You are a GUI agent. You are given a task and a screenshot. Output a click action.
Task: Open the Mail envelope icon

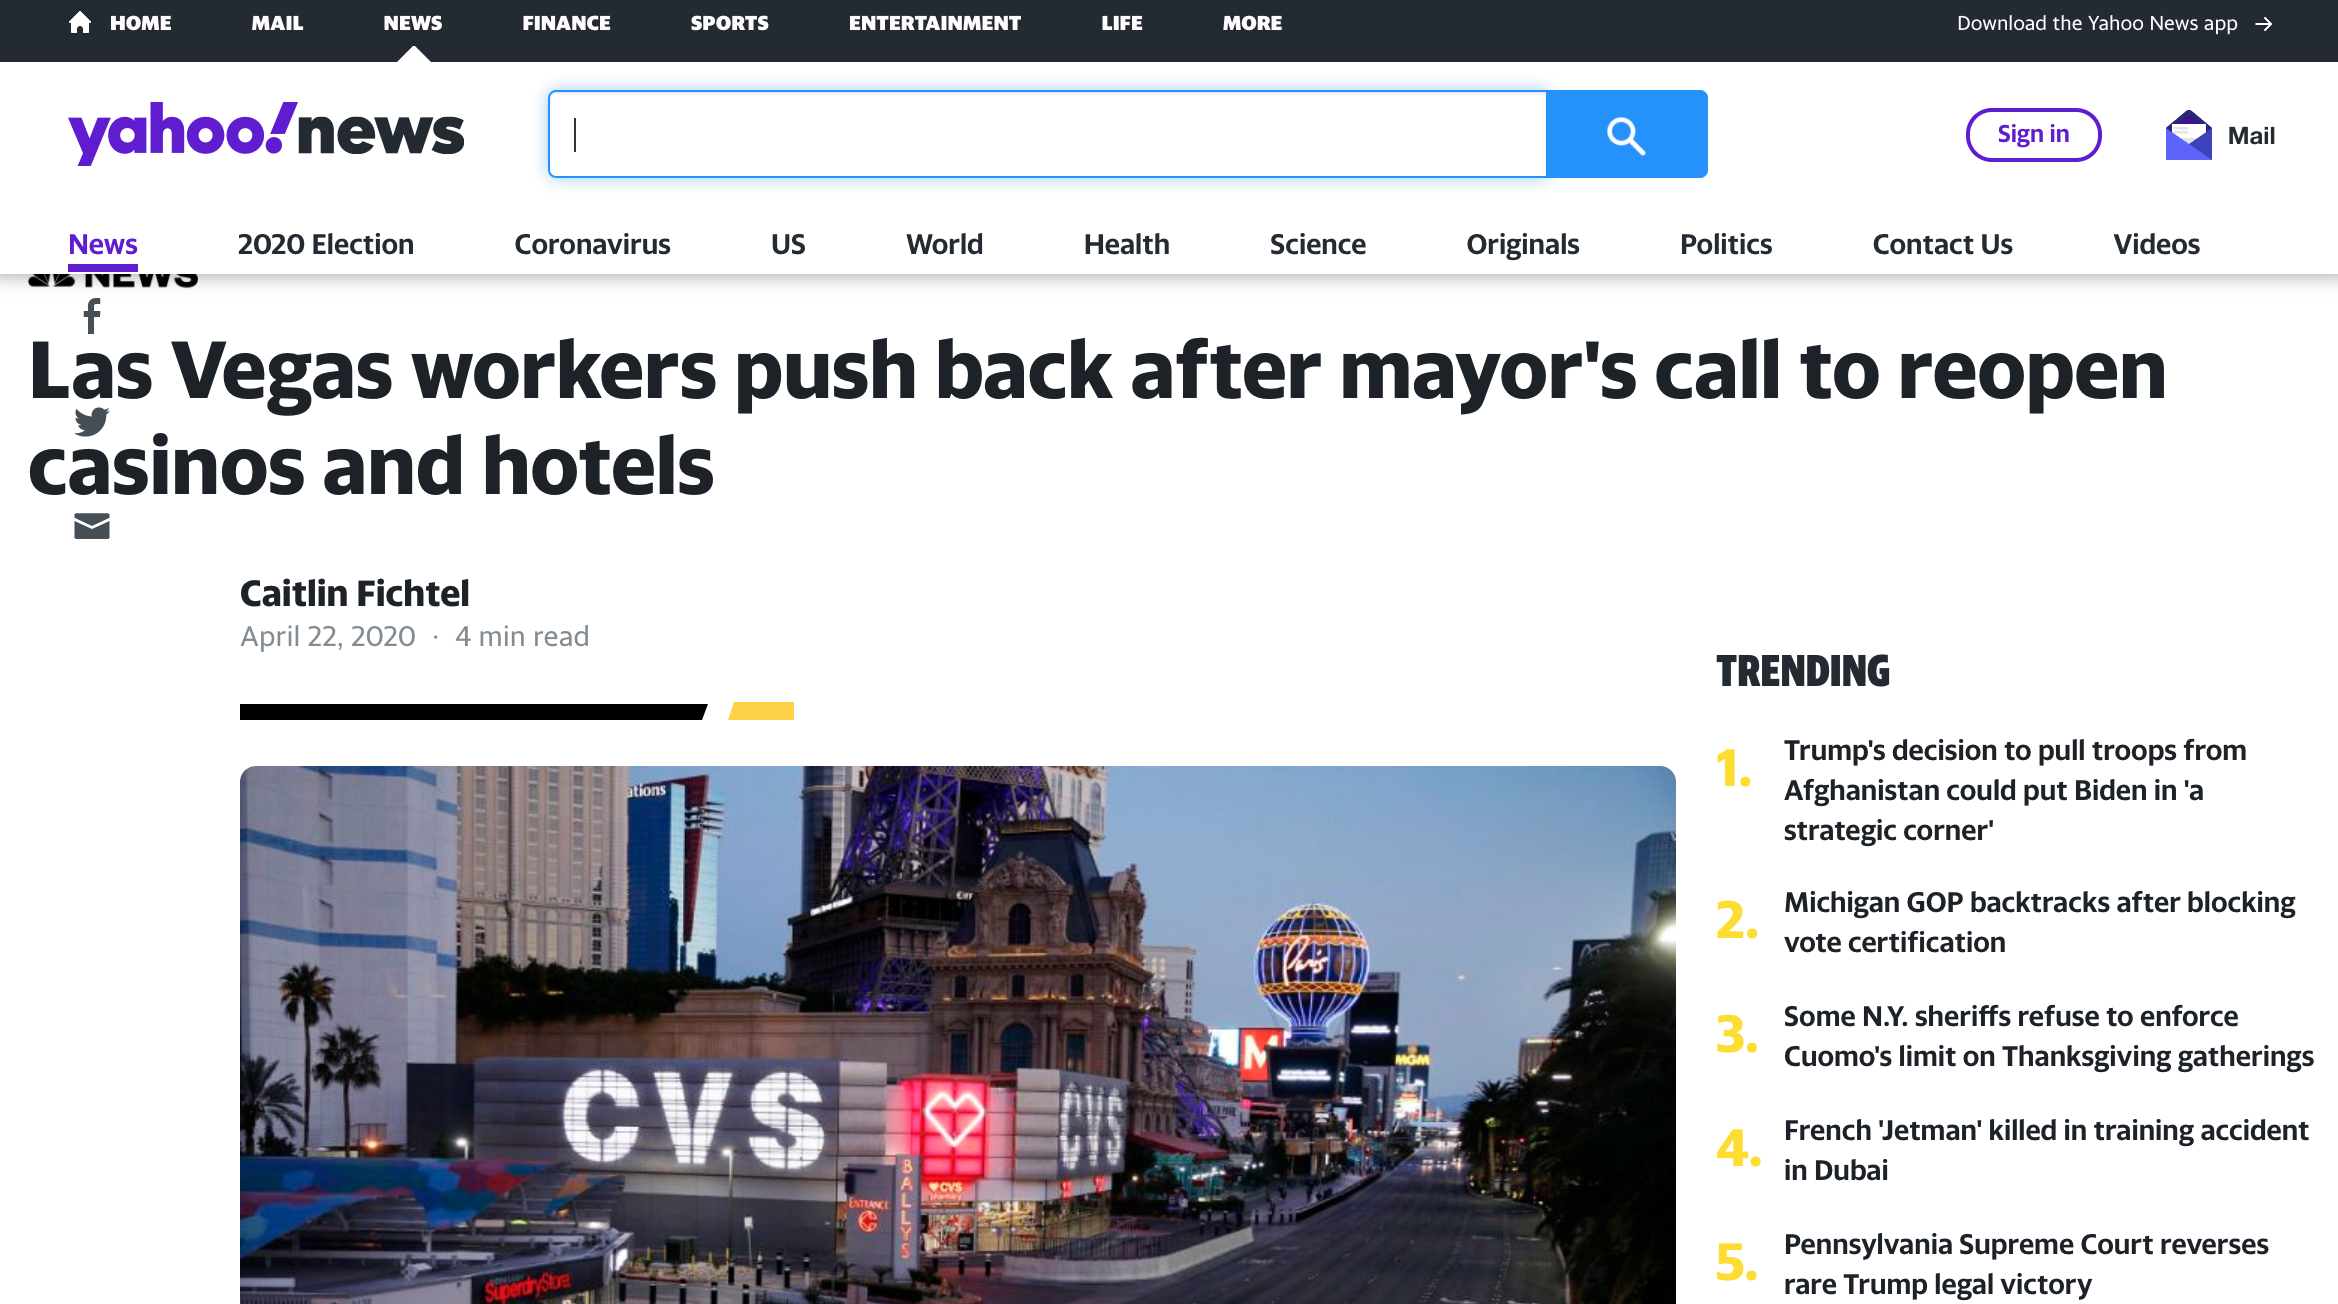(2188, 135)
